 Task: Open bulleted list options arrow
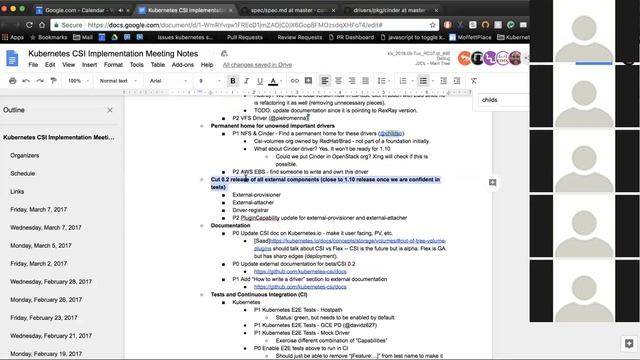point(433,81)
